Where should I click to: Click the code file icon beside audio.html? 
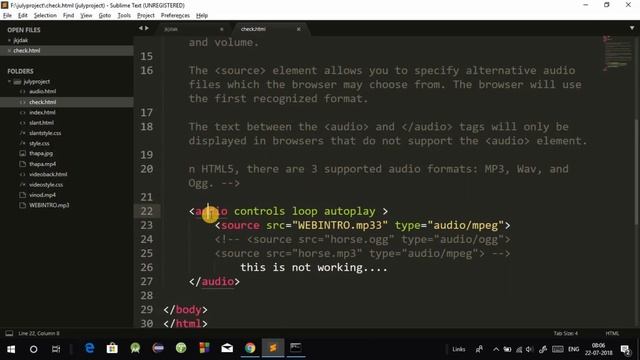click(x=22, y=91)
